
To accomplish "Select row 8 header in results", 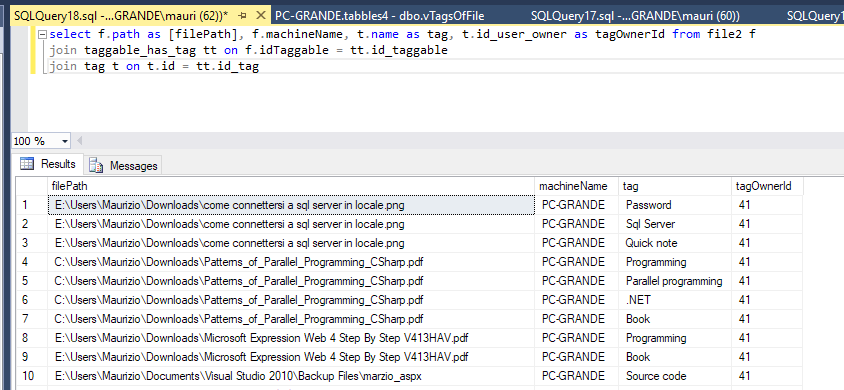I will coord(31,338).
